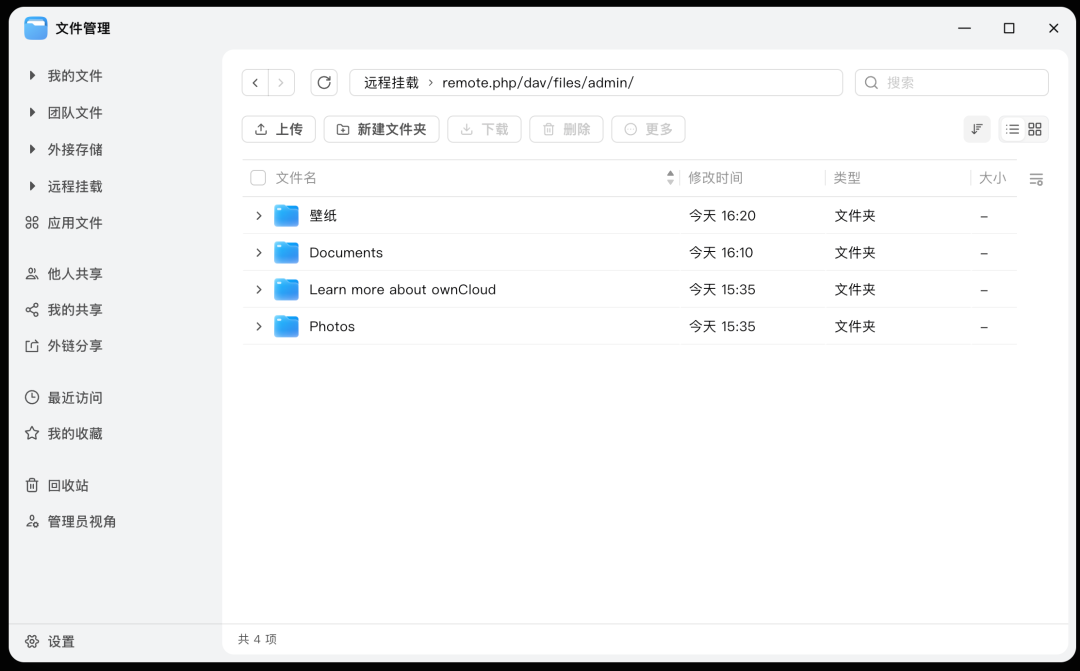The width and height of the screenshot is (1080, 671).
Task: Open 管理员视角 admin view
Action: [71, 522]
